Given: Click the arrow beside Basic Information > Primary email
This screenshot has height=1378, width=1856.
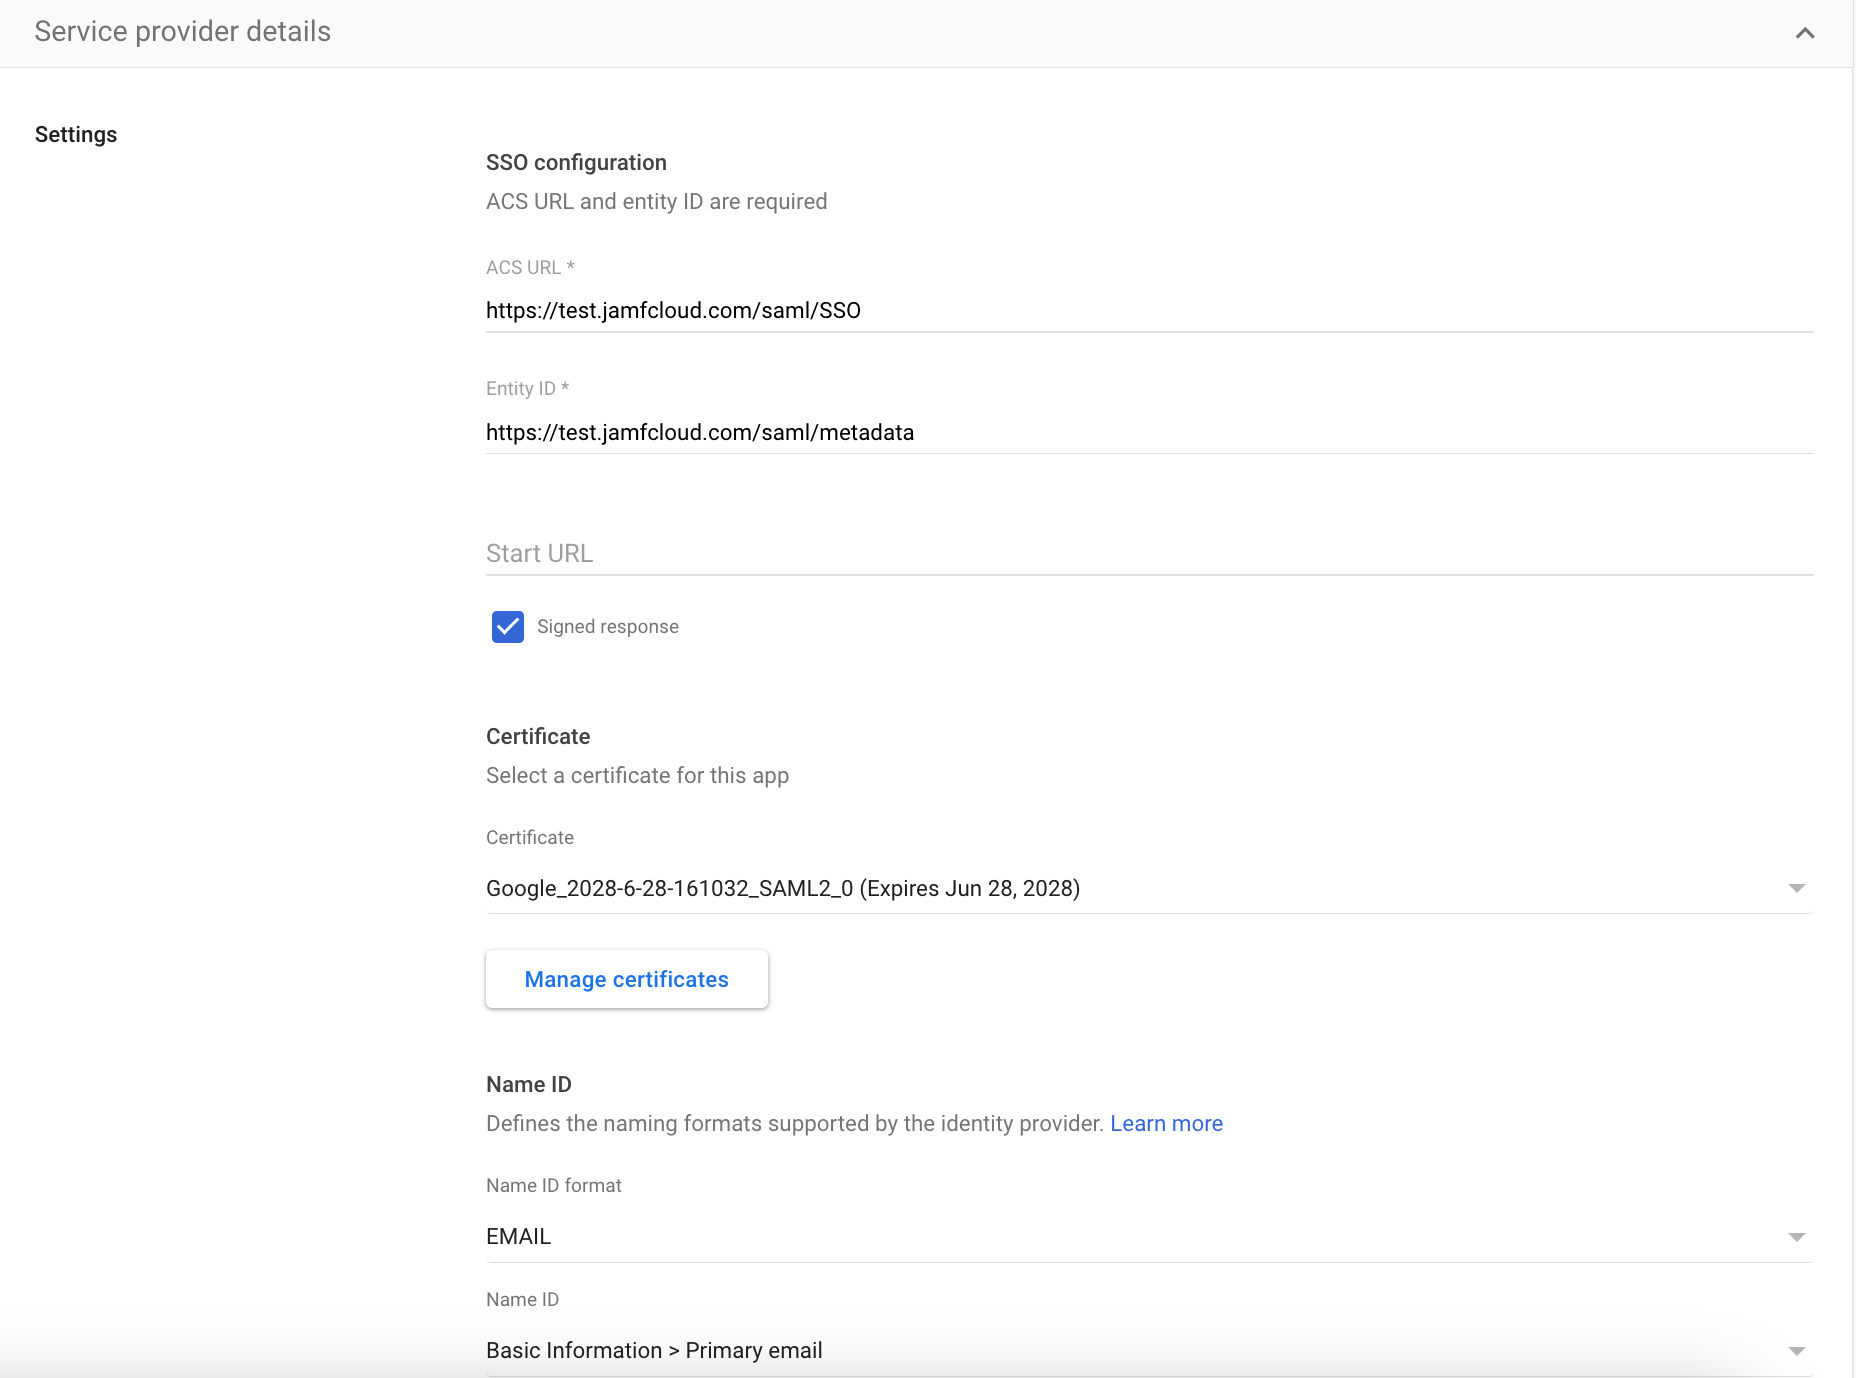Looking at the screenshot, I should pyautogui.click(x=1796, y=1352).
